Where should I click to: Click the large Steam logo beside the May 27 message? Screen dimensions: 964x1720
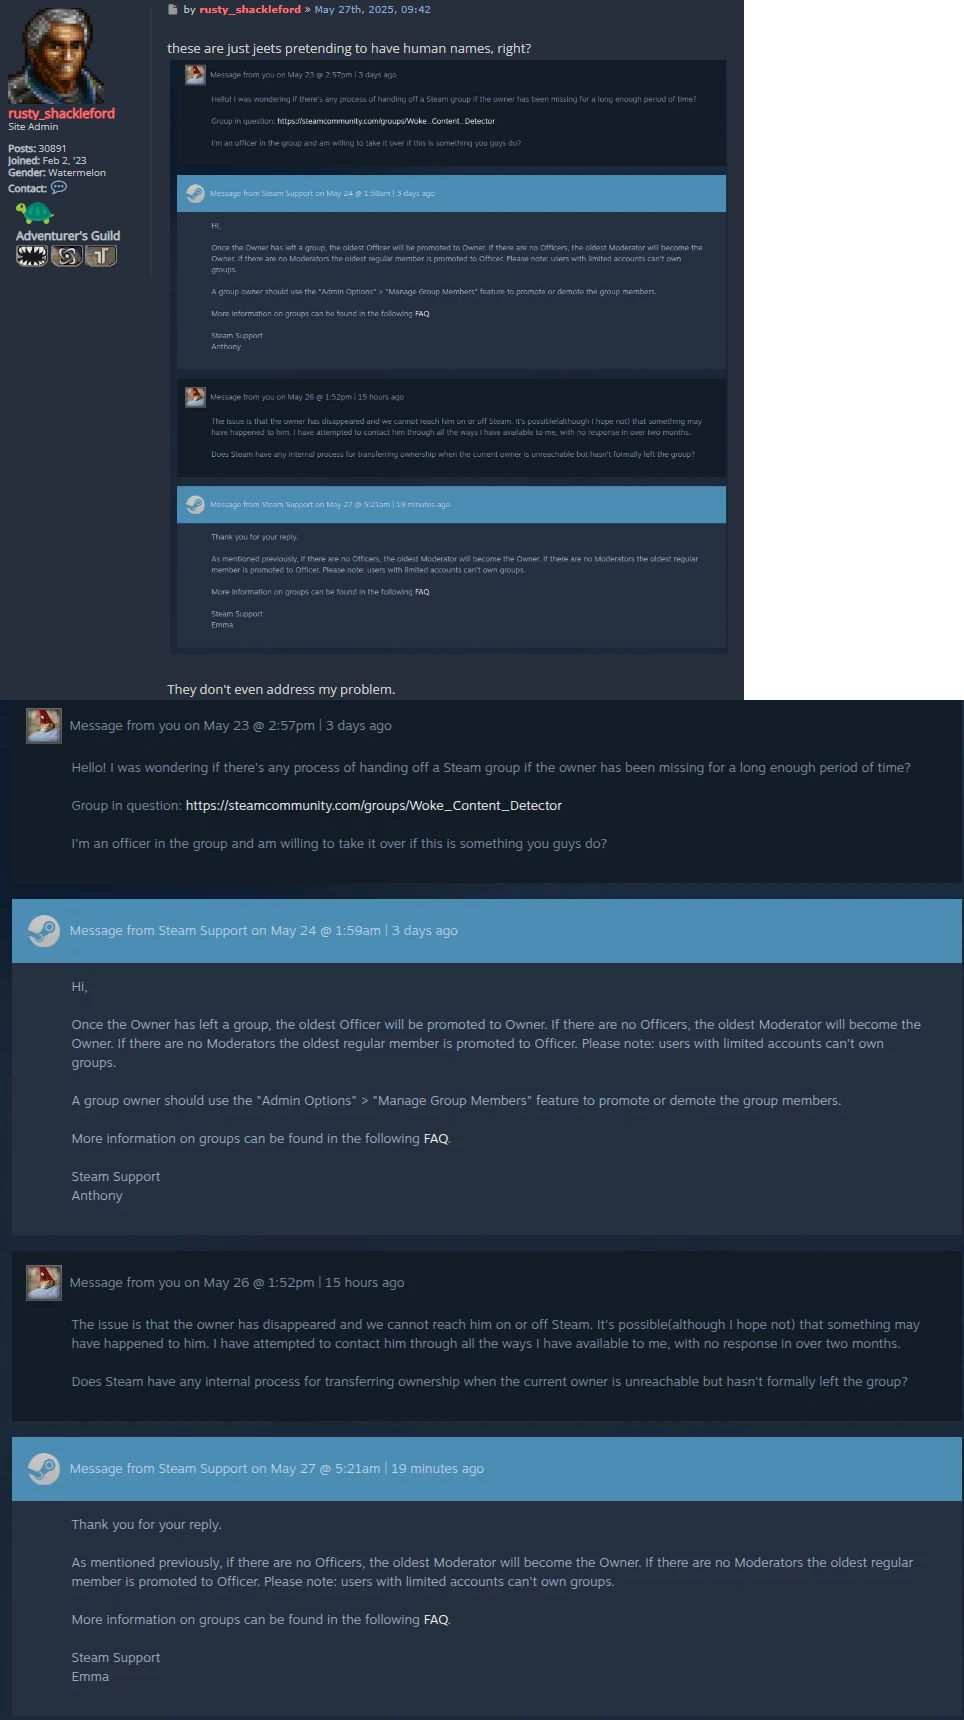pos(43,1469)
